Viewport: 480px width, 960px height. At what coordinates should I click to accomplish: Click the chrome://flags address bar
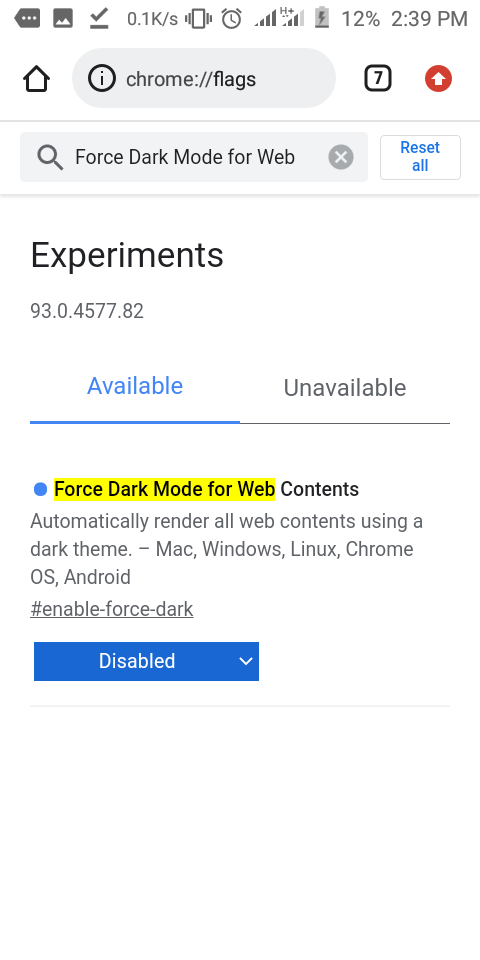pos(204,78)
